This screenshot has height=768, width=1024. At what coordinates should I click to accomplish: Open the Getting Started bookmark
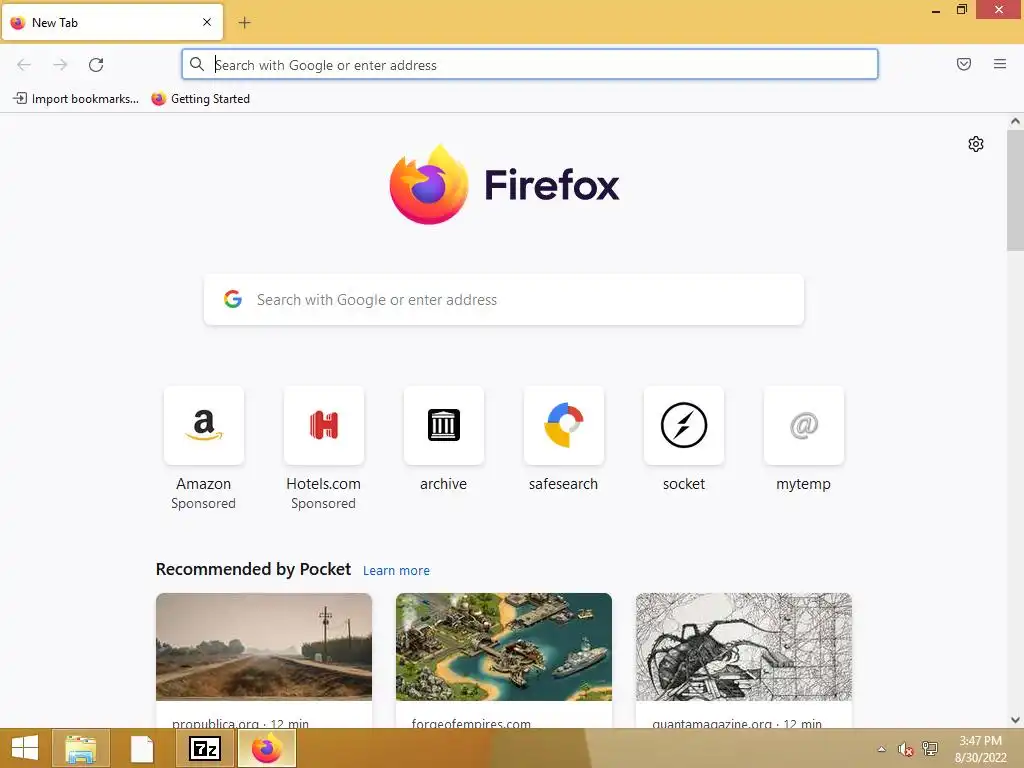(x=200, y=99)
